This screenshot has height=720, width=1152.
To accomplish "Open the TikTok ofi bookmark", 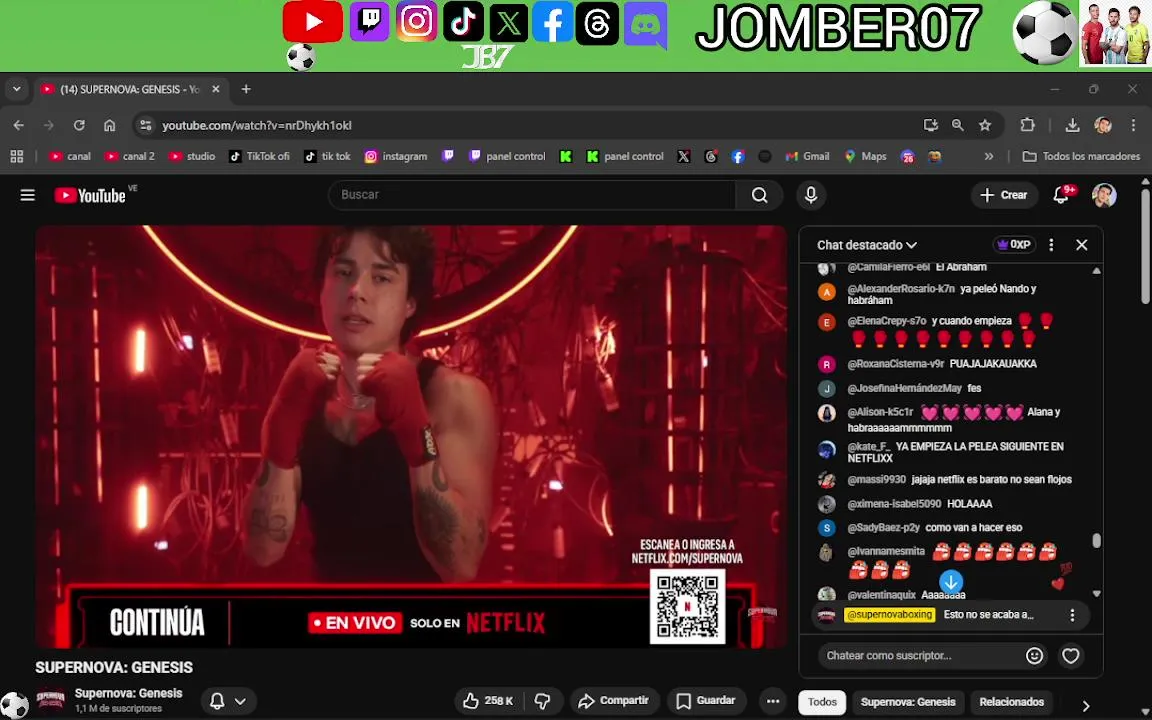I will point(259,156).
